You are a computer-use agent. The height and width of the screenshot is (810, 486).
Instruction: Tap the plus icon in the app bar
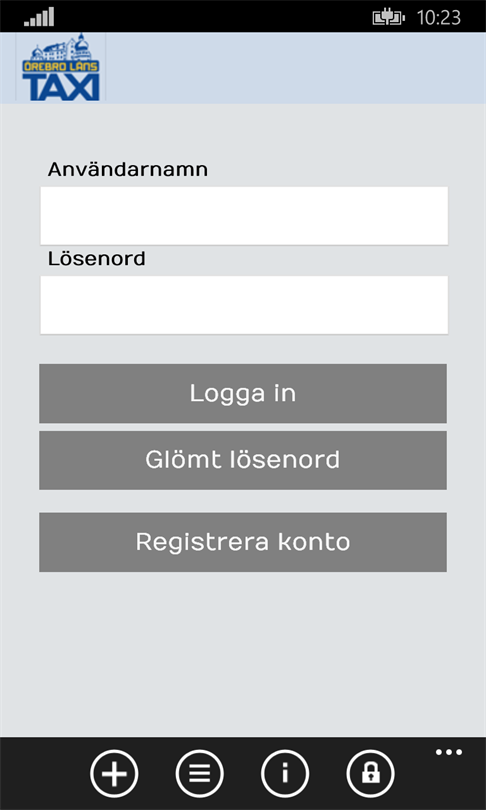114,773
